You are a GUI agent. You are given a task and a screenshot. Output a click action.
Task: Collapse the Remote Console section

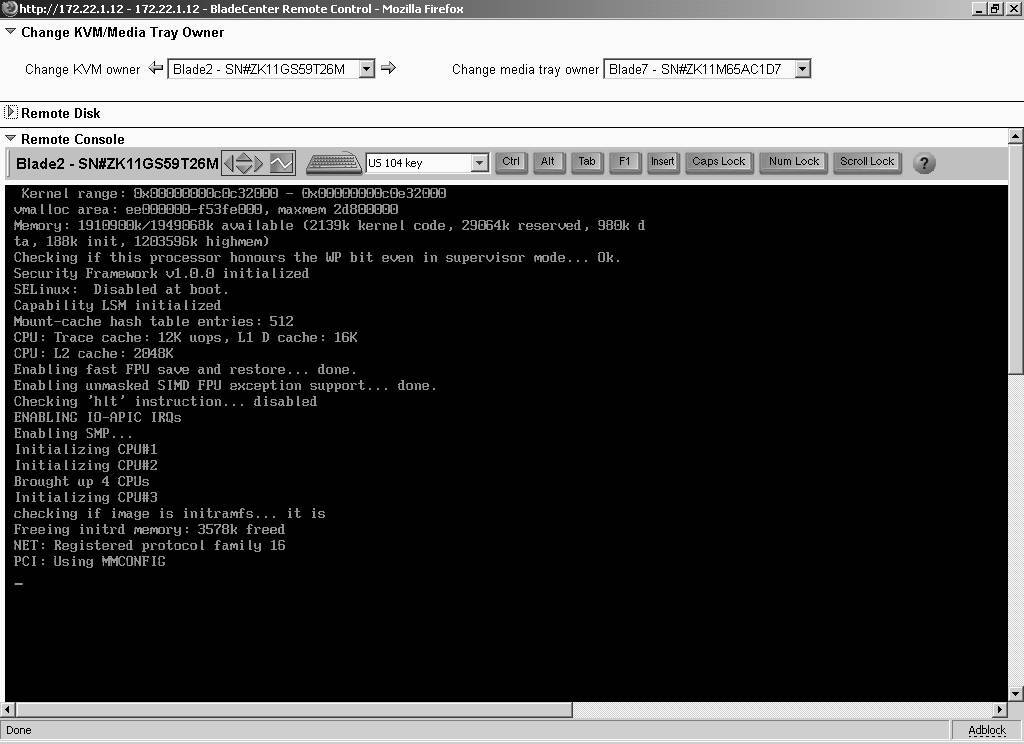[11, 139]
